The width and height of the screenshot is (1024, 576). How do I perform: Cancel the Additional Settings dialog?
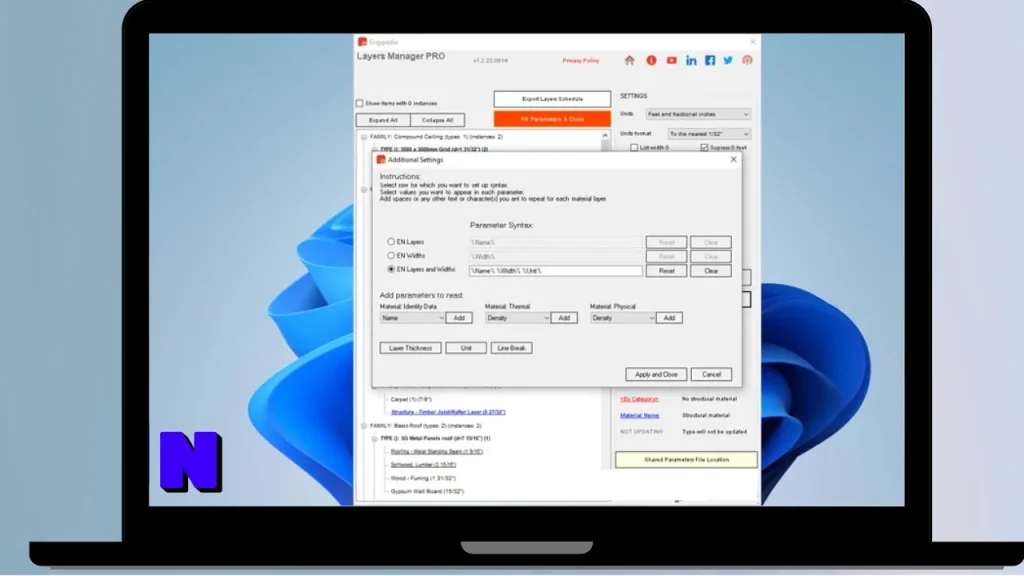pyautogui.click(x=711, y=374)
